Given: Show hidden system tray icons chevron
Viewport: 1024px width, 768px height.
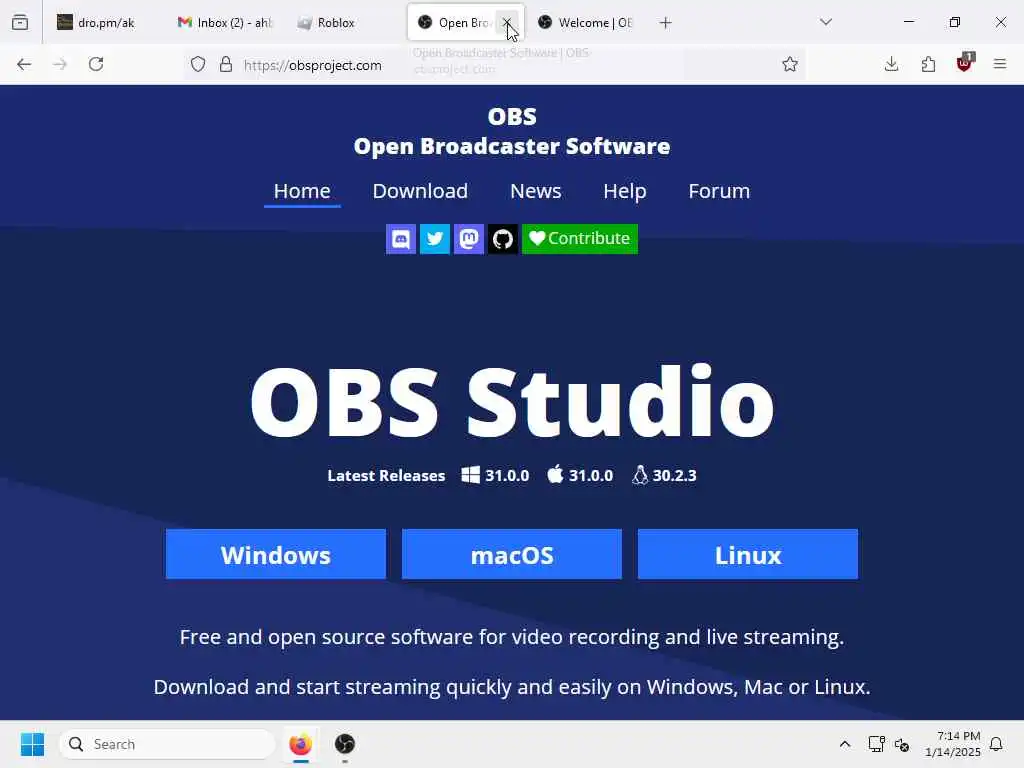Looking at the screenshot, I should tap(844, 744).
